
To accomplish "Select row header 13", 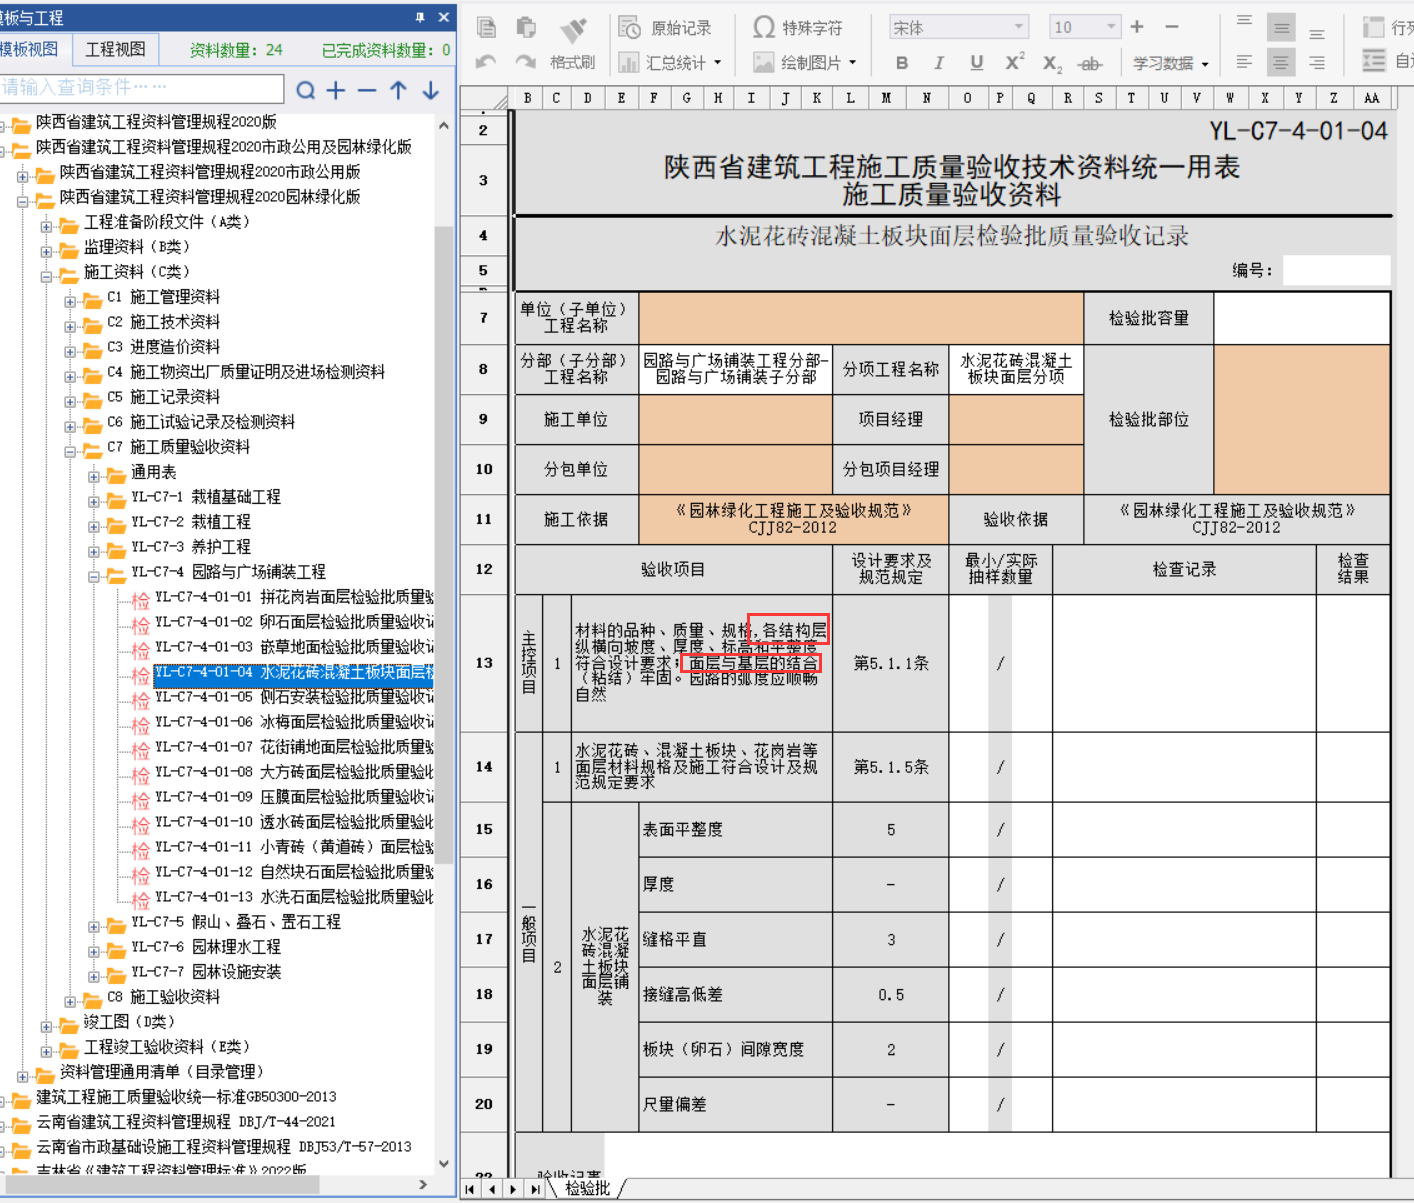I will pos(484,663).
